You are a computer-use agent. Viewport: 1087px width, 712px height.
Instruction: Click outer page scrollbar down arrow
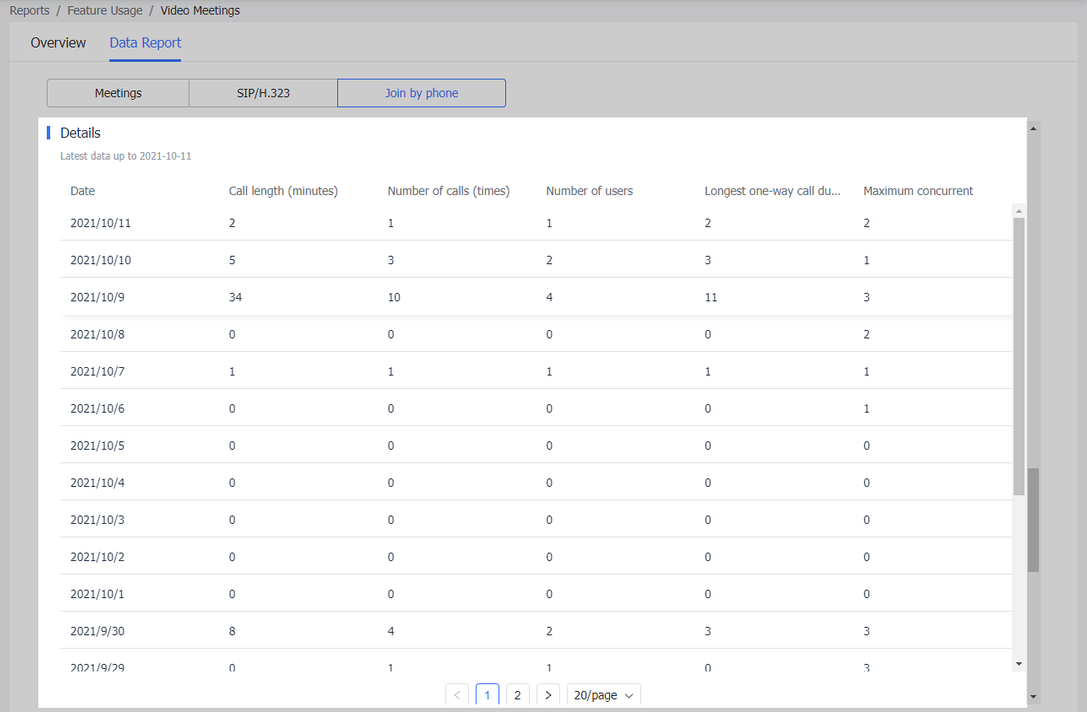click(1033, 697)
